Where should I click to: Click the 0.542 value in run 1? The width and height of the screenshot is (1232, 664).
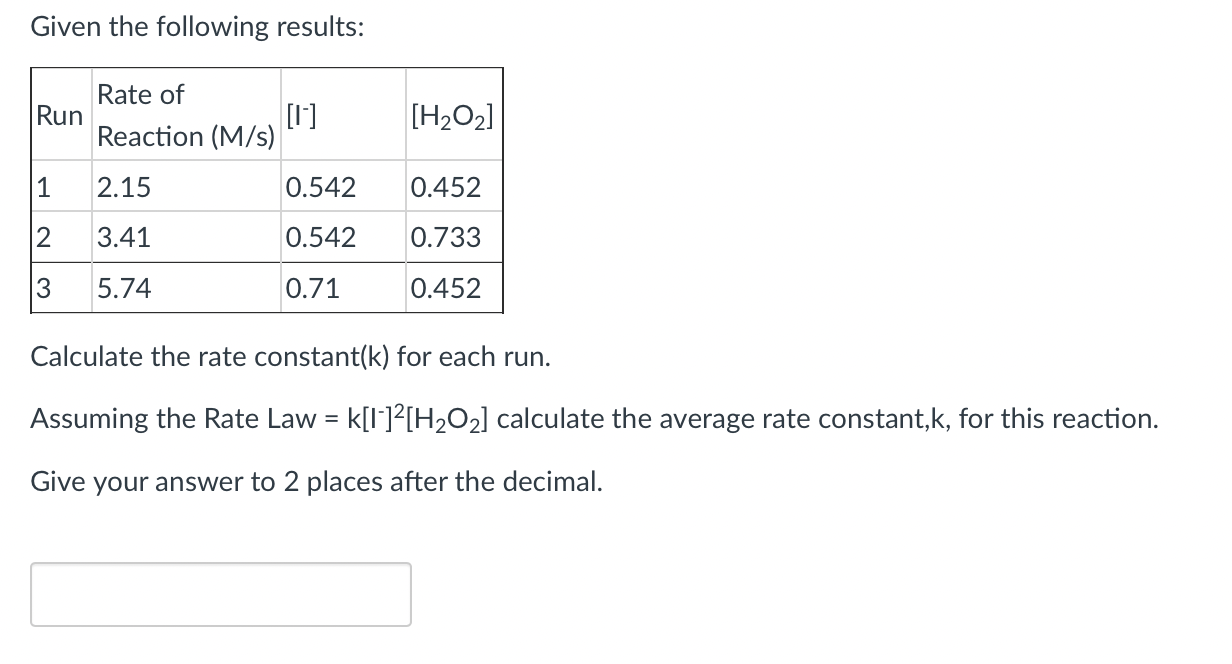[320, 187]
